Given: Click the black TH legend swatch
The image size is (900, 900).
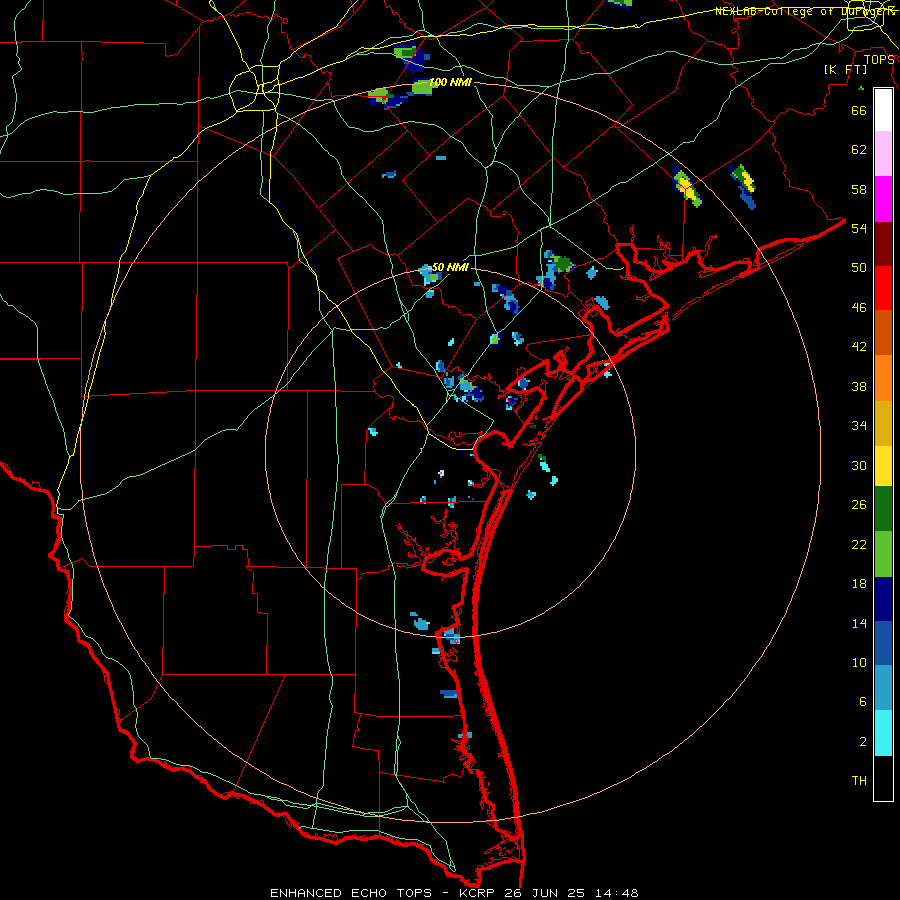Looking at the screenshot, I should pyautogui.click(x=883, y=778).
